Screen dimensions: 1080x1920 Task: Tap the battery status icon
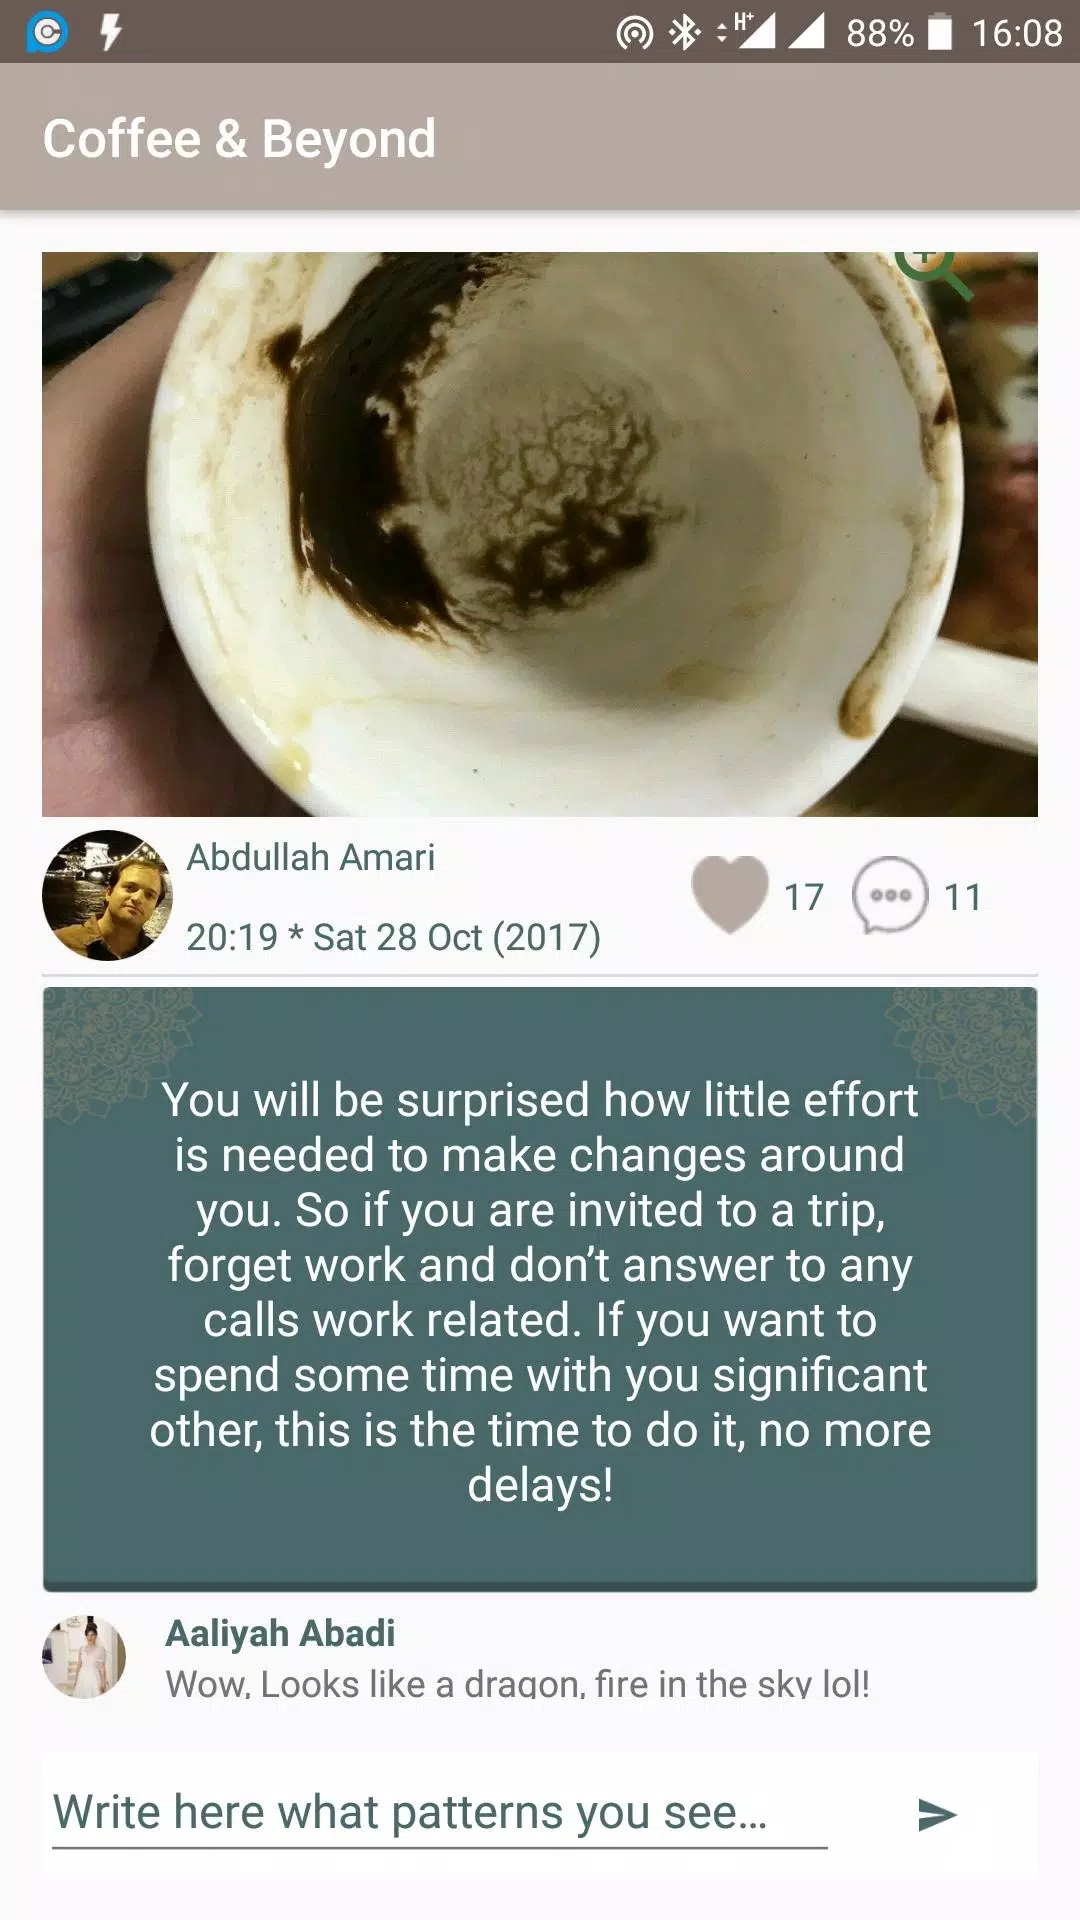(940, 32)
